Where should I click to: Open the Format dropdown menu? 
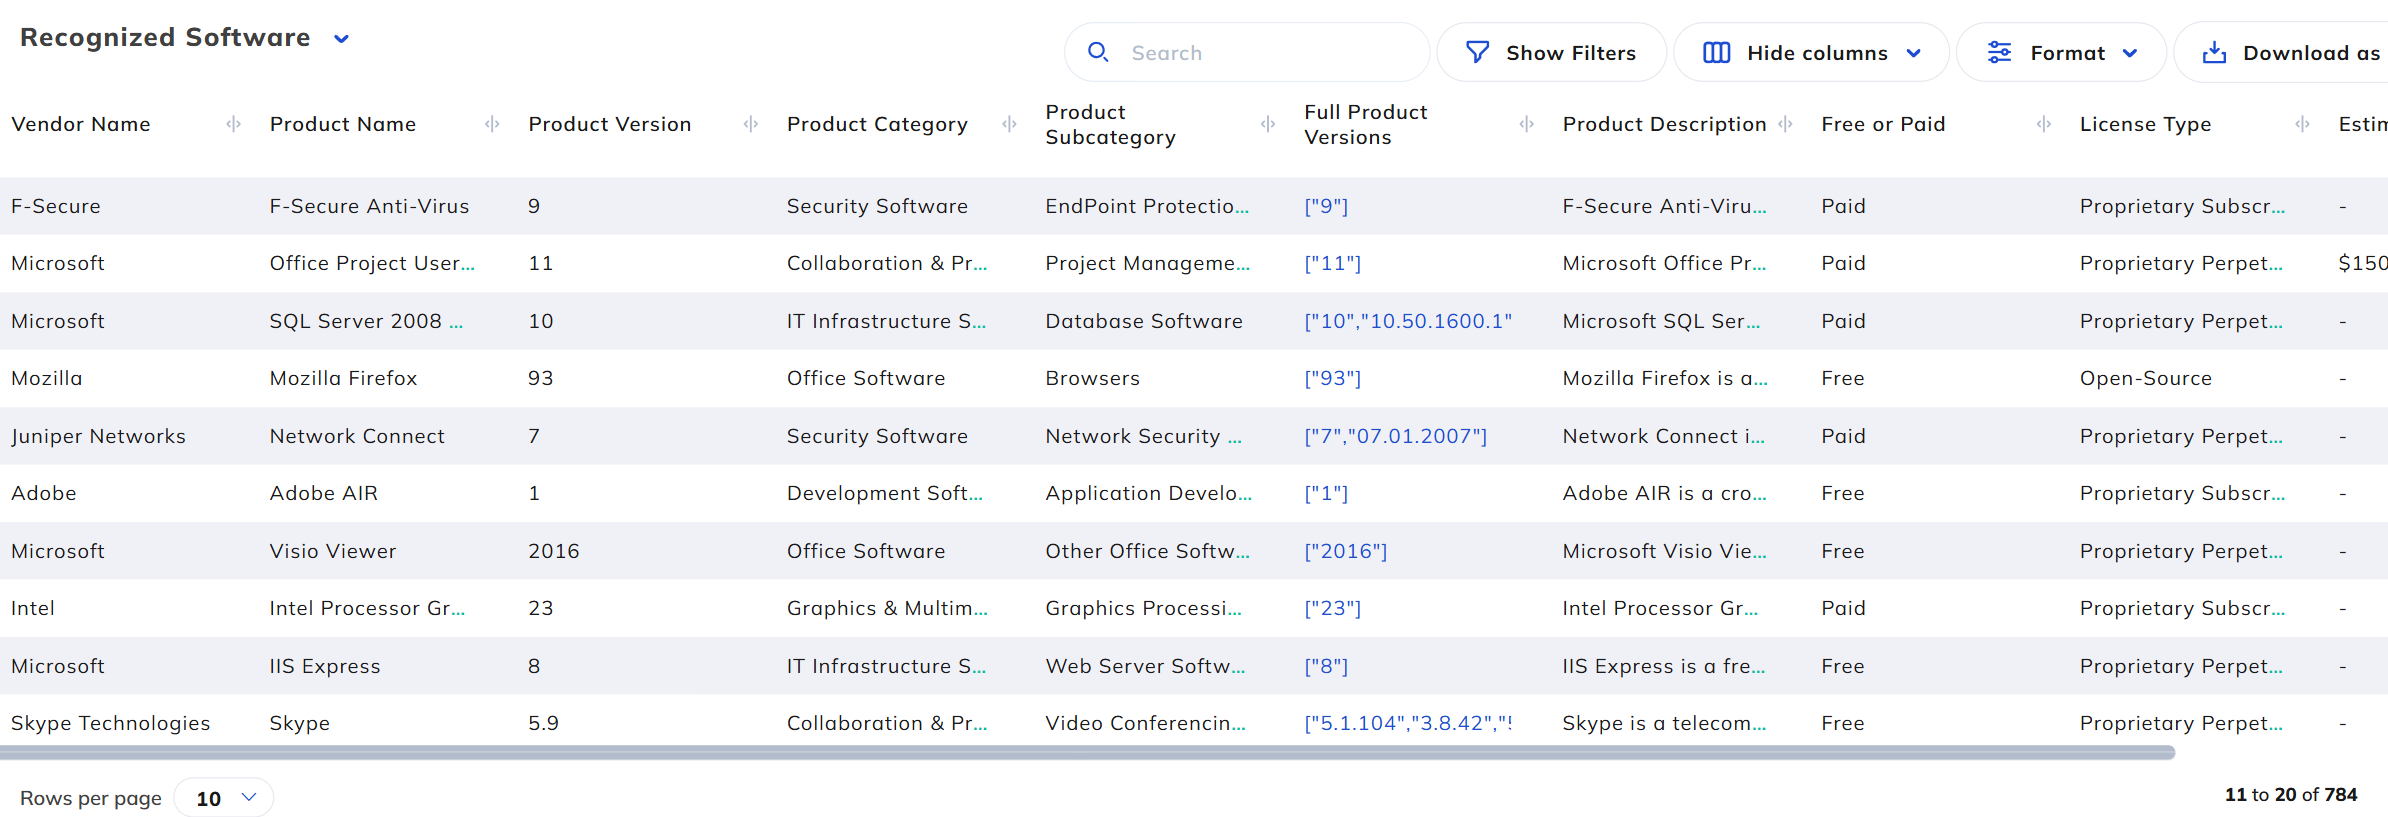tap(2061, 52)
